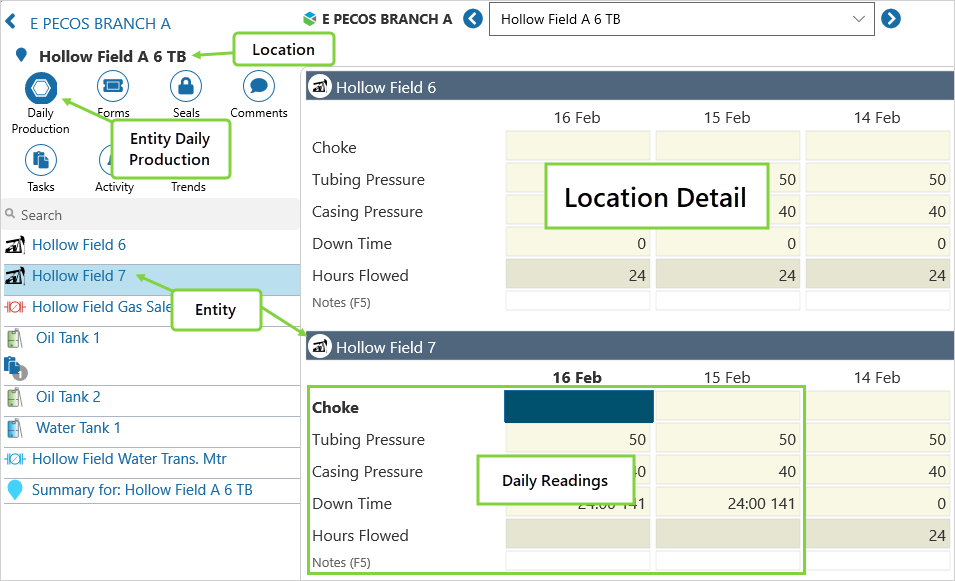
Task: Go to previous location arrow button
Action: [473, 19]
